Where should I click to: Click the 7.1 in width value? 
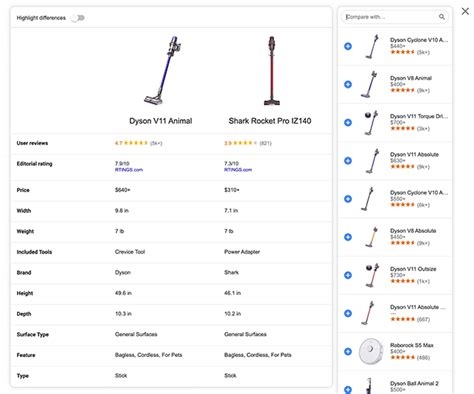click(x=231, y=211)
